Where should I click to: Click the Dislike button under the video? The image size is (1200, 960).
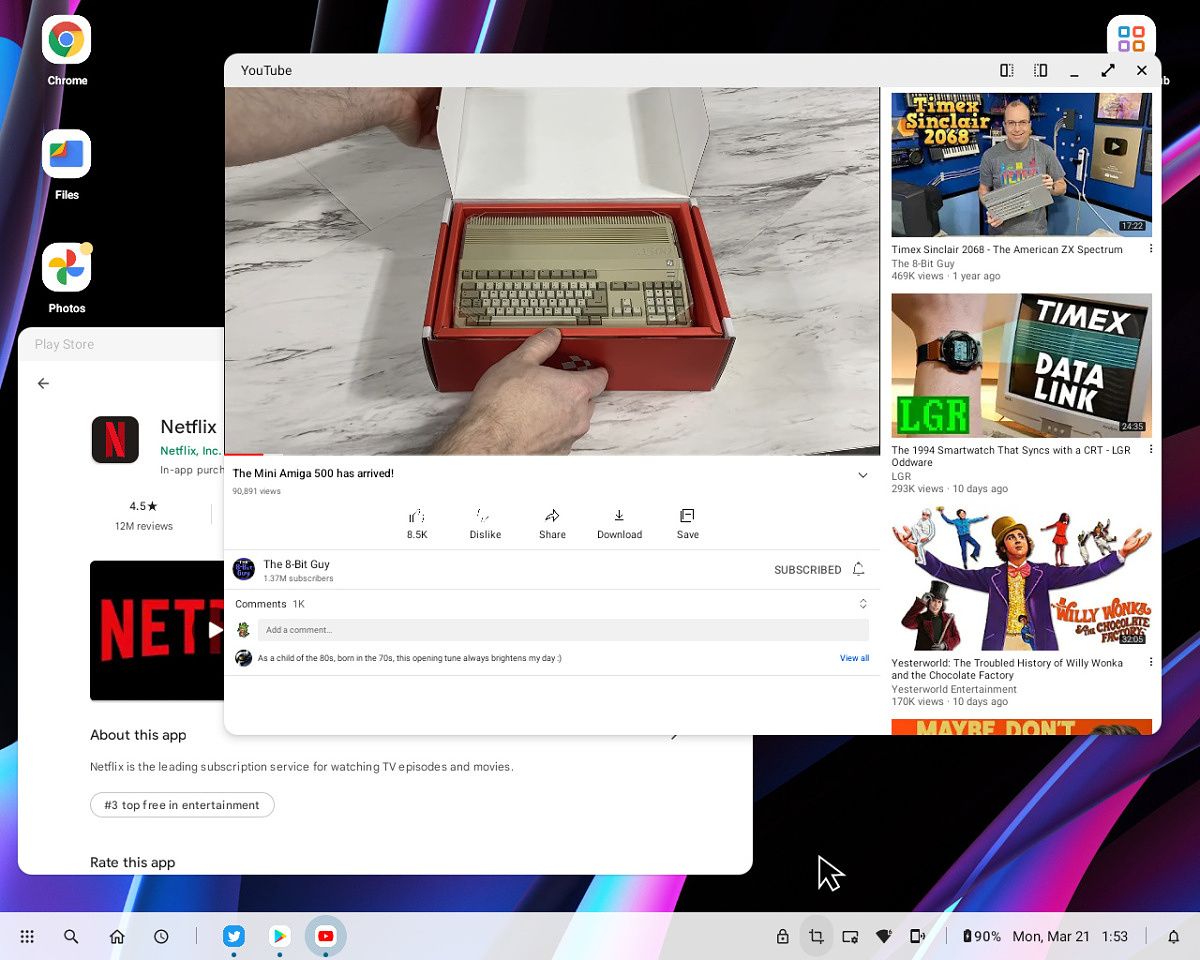point(485,523)
